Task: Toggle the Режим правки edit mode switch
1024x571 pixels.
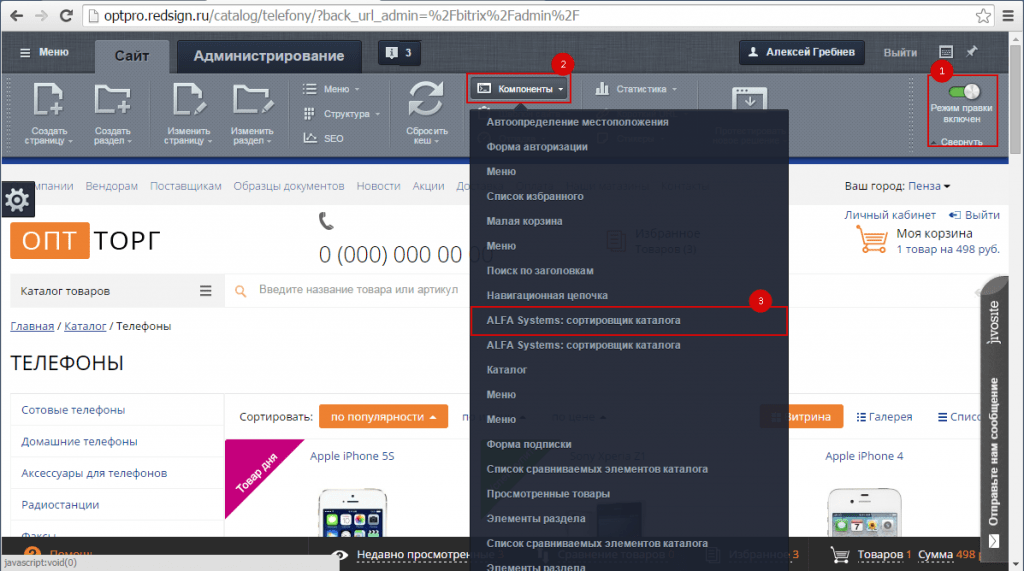Action: (964, 91)
